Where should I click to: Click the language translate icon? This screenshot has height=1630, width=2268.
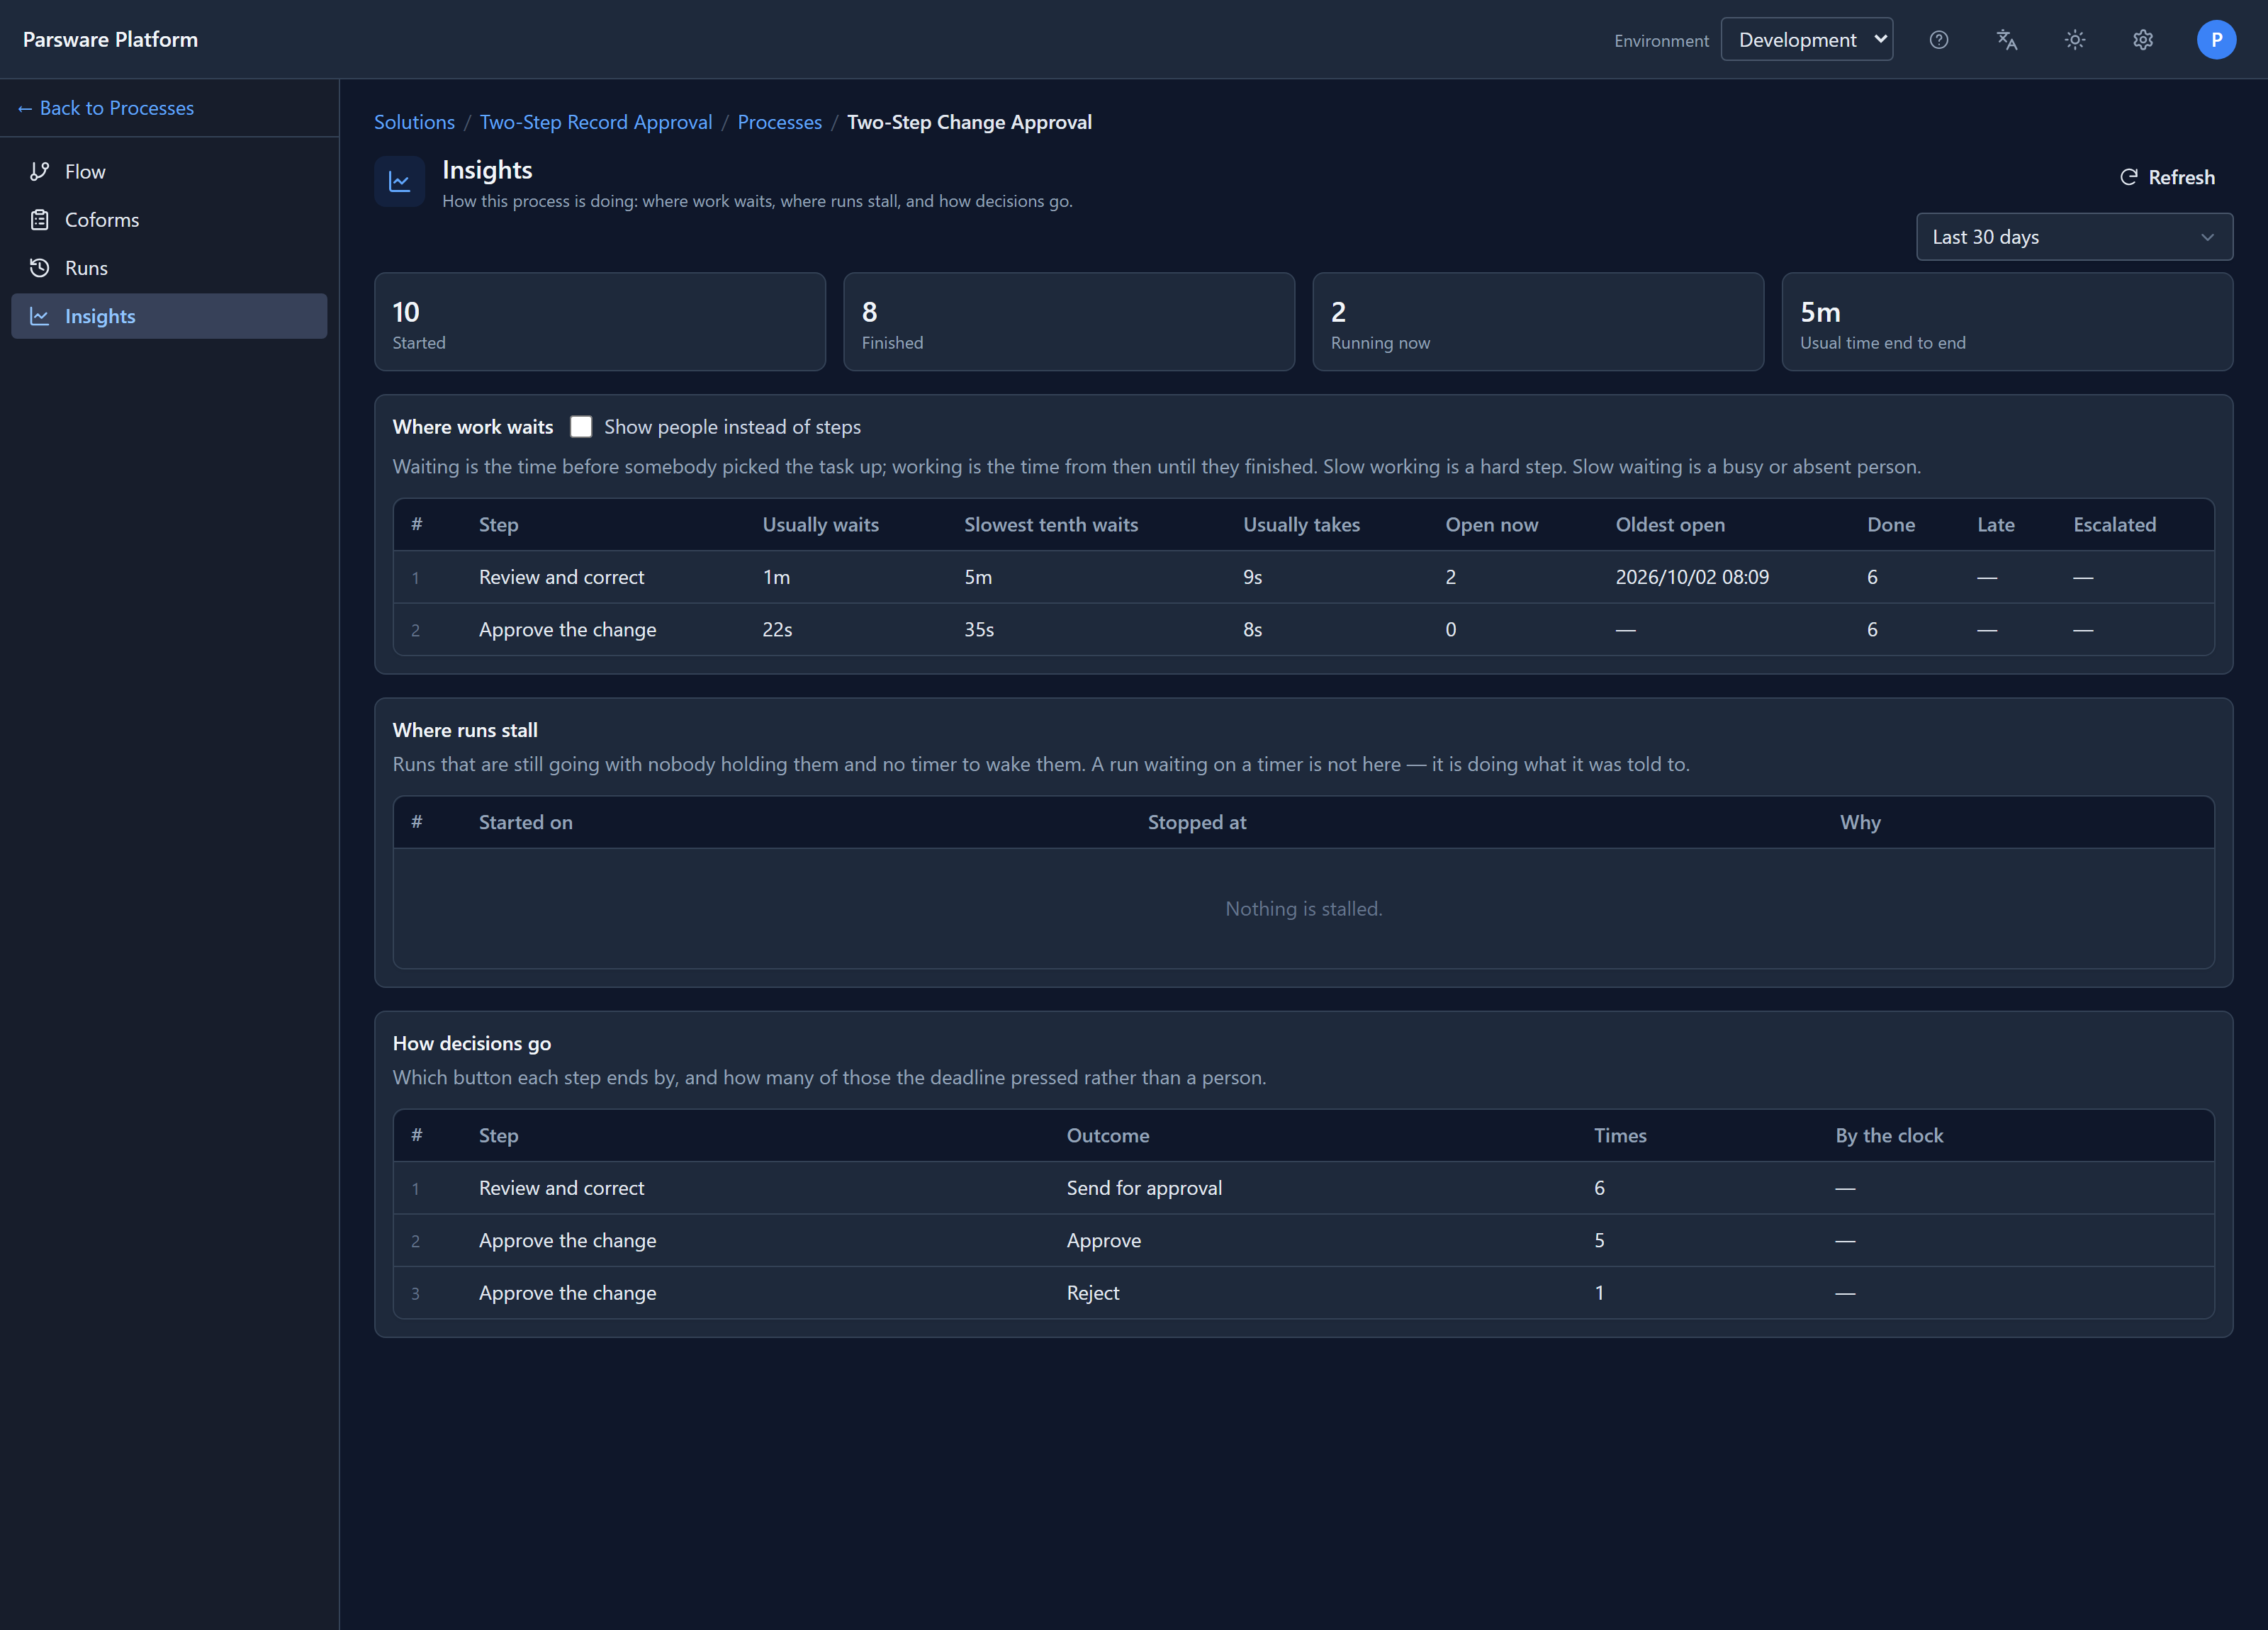pyautogui.click(x=2006, y=40)
